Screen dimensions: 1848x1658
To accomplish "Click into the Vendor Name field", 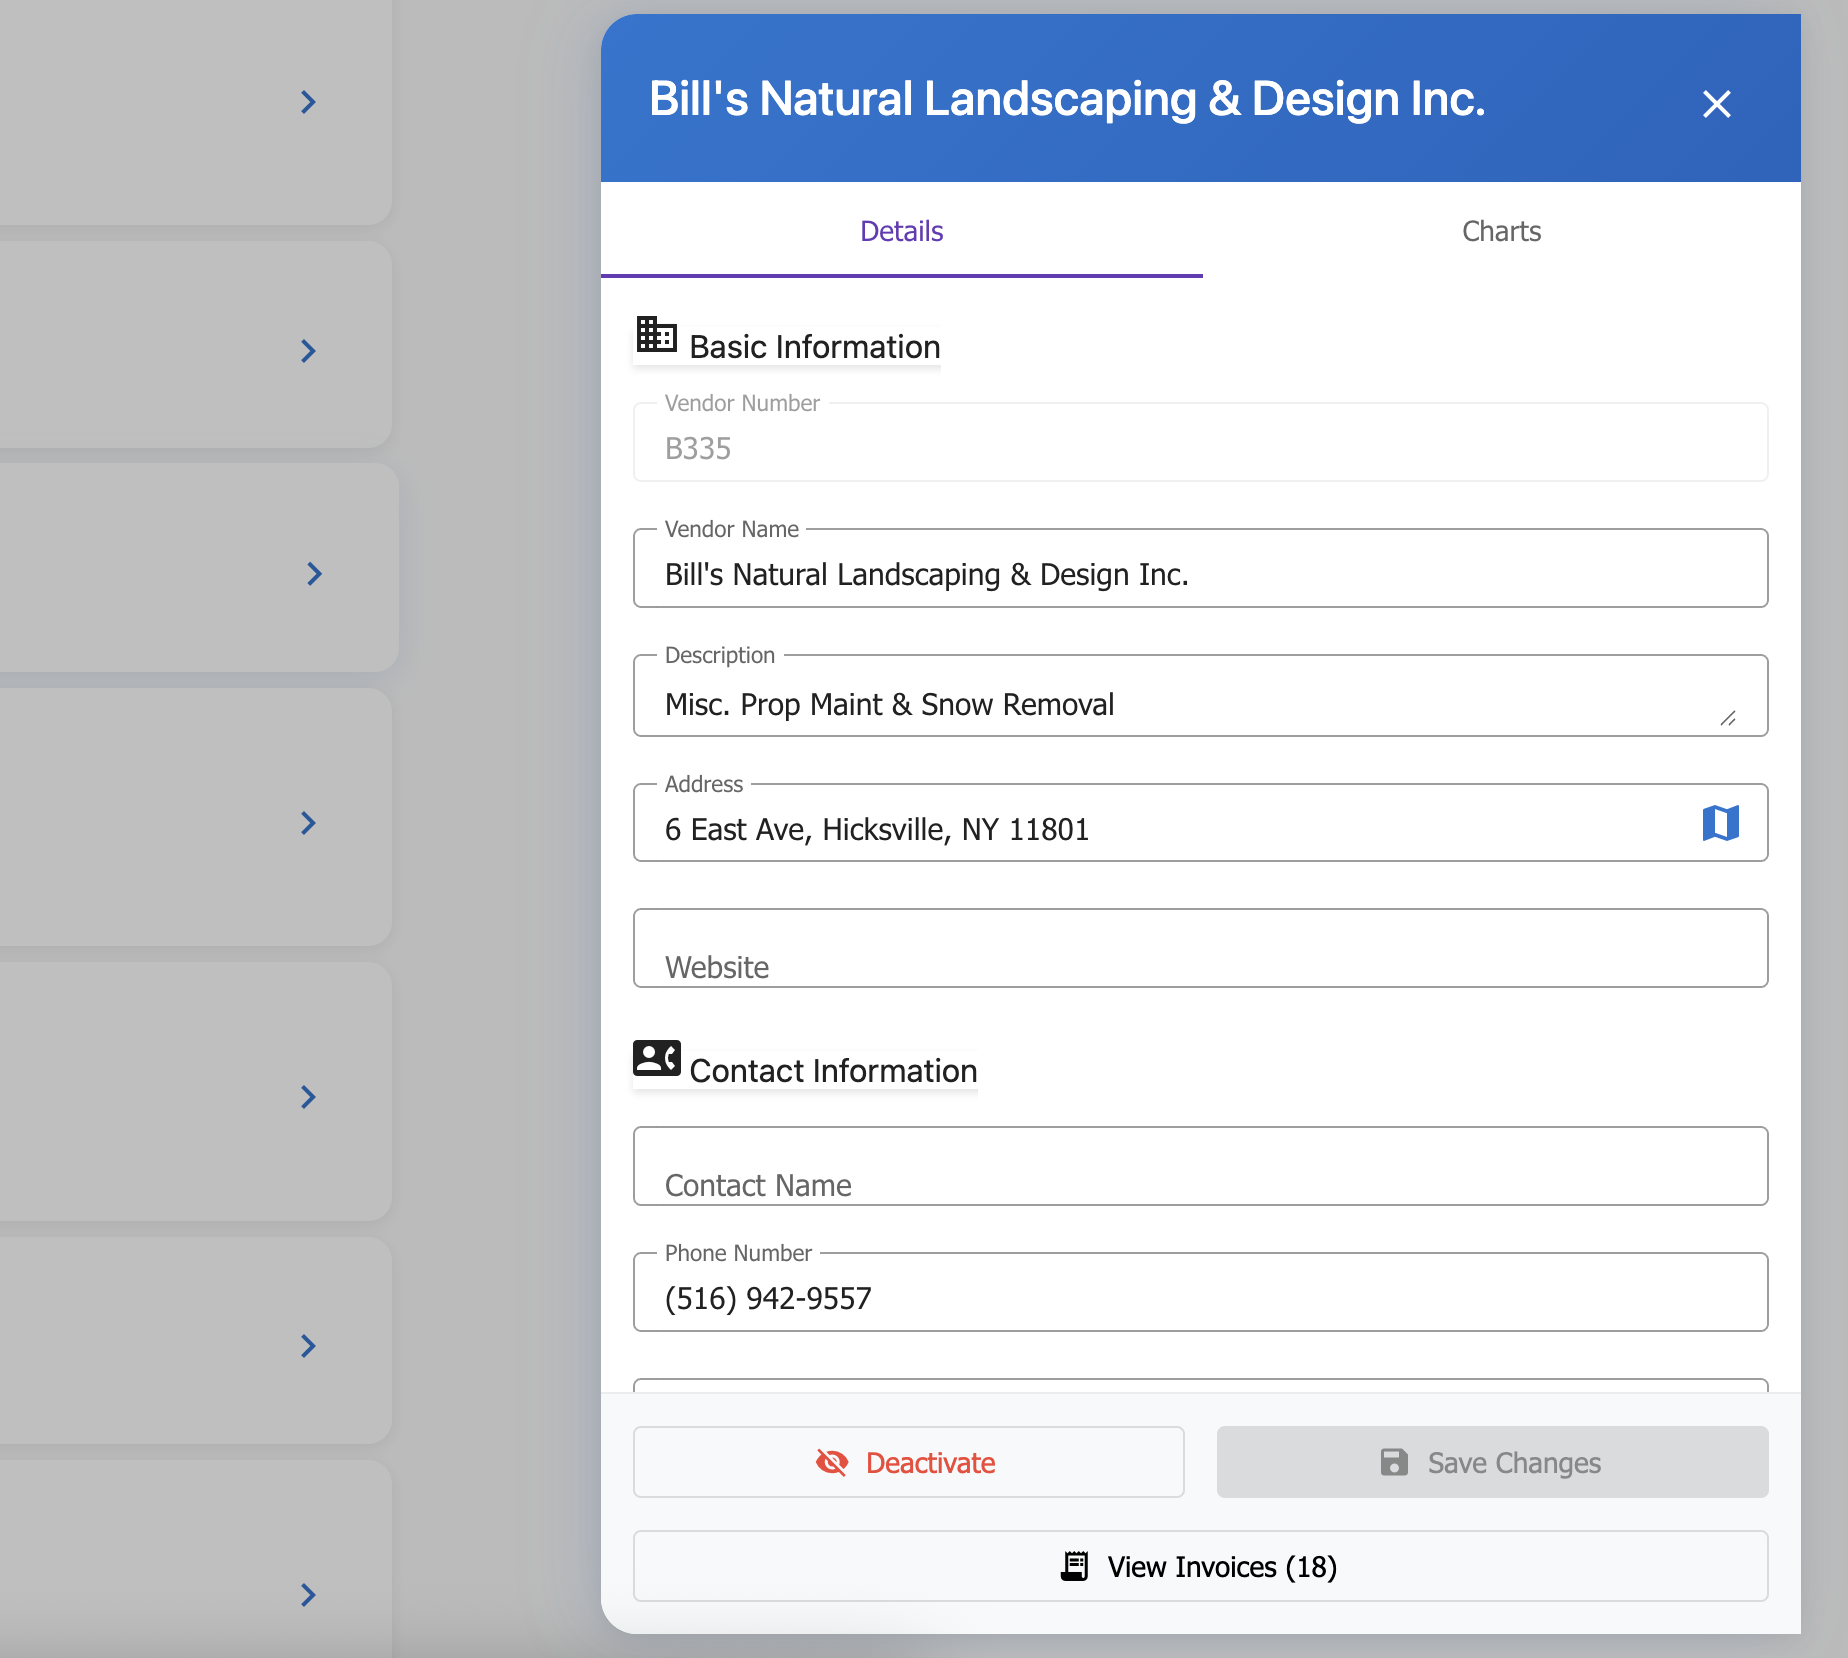I will click(x=1200, y=574).
